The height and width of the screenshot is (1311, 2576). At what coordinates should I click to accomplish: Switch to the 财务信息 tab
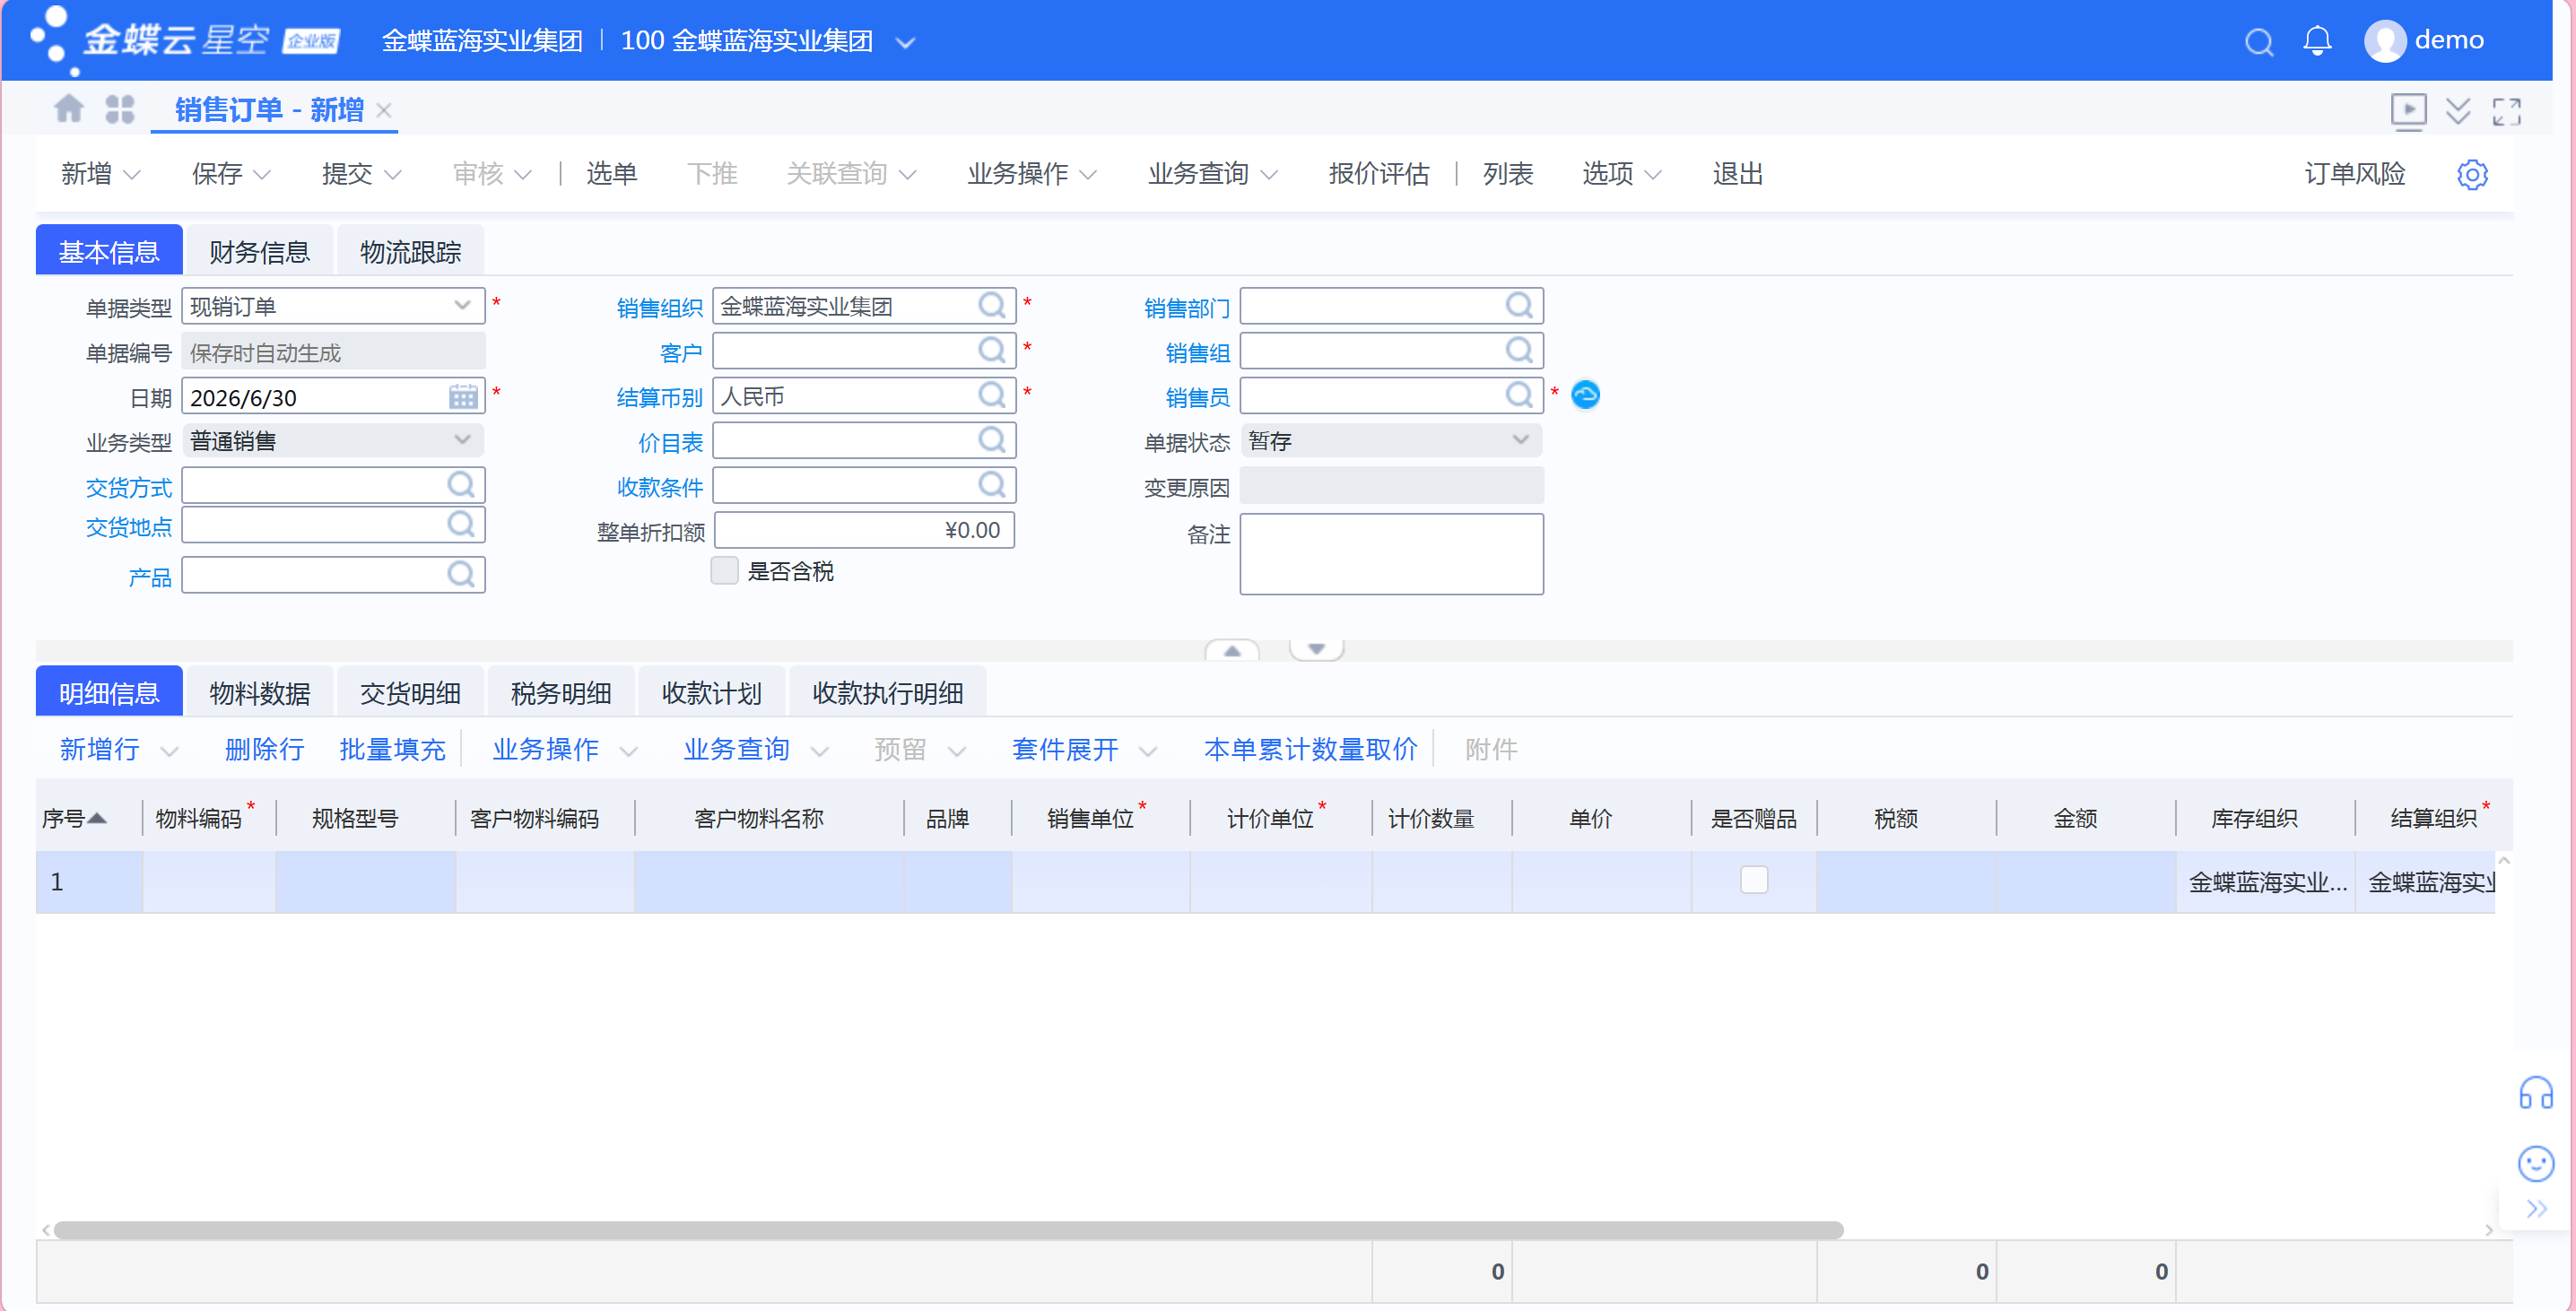click(259, 250)
